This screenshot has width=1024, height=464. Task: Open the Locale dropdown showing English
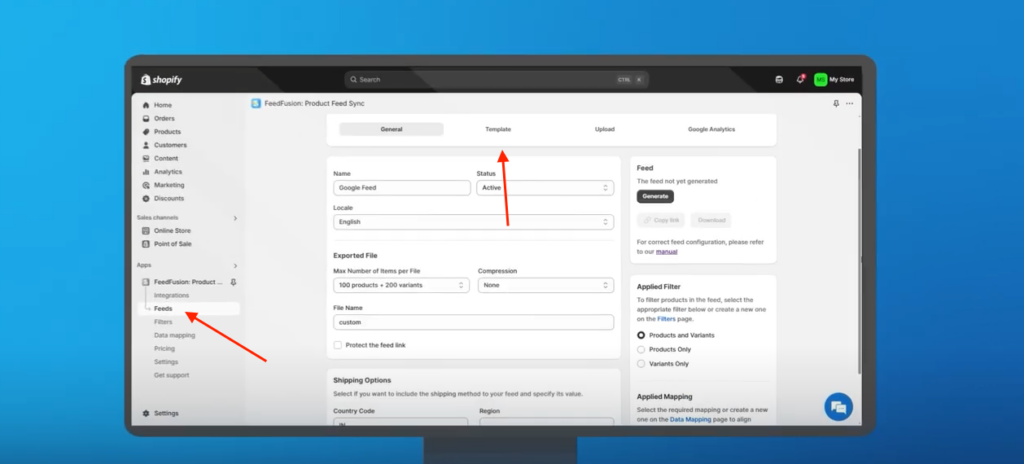click(x=473, y=222)
